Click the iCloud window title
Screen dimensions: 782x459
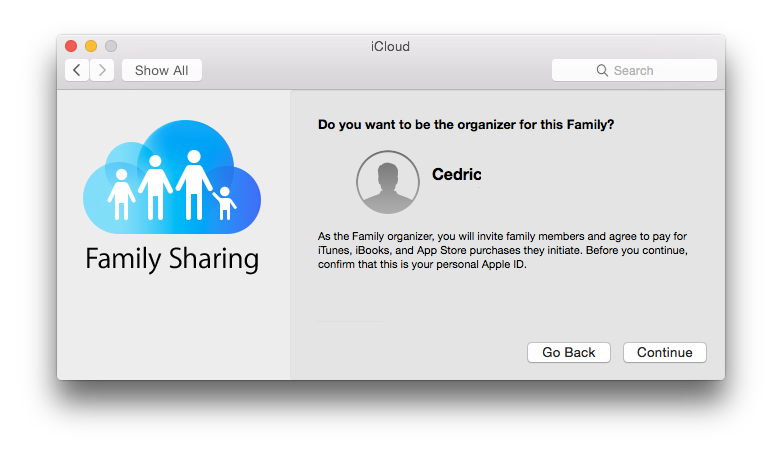[390, 46]
